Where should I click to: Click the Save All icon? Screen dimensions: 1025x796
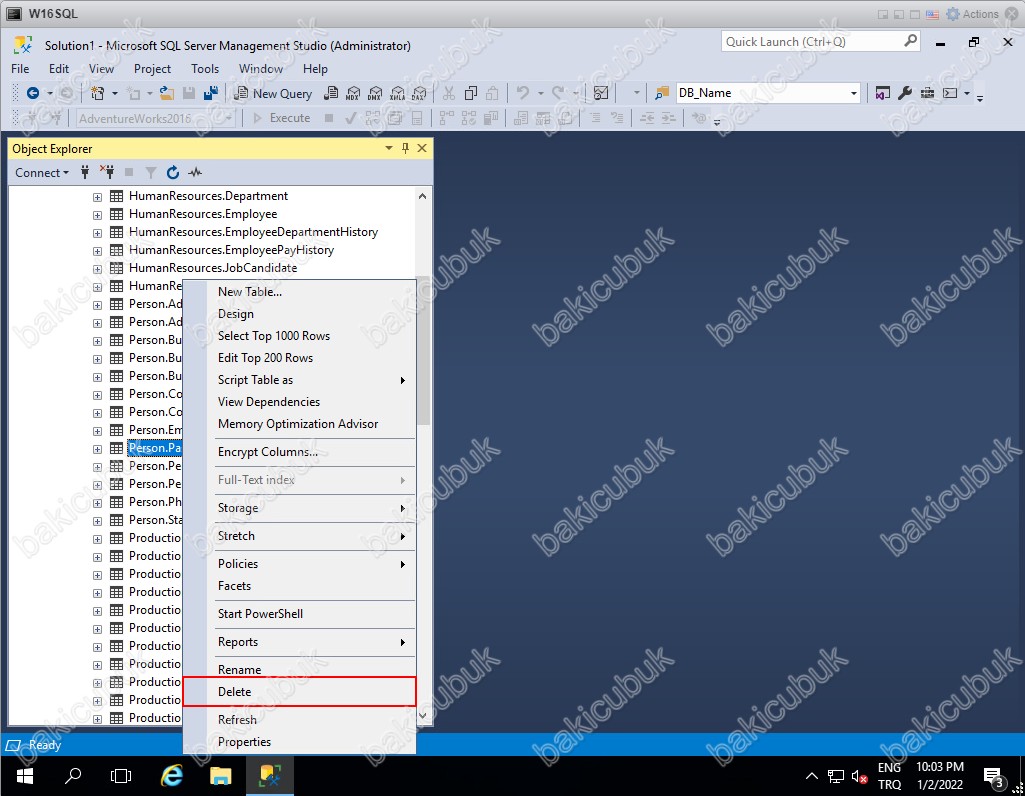pos(210,93)
